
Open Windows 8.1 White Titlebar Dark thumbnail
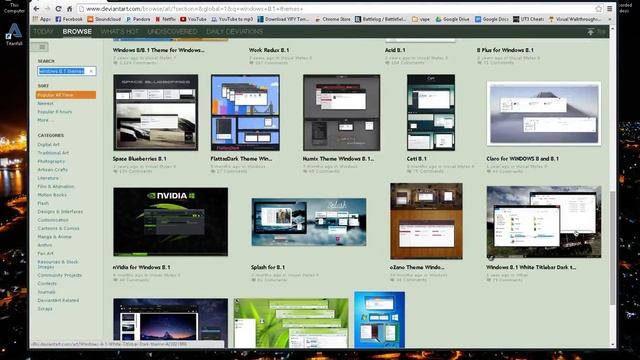click(x=544, y=222)
